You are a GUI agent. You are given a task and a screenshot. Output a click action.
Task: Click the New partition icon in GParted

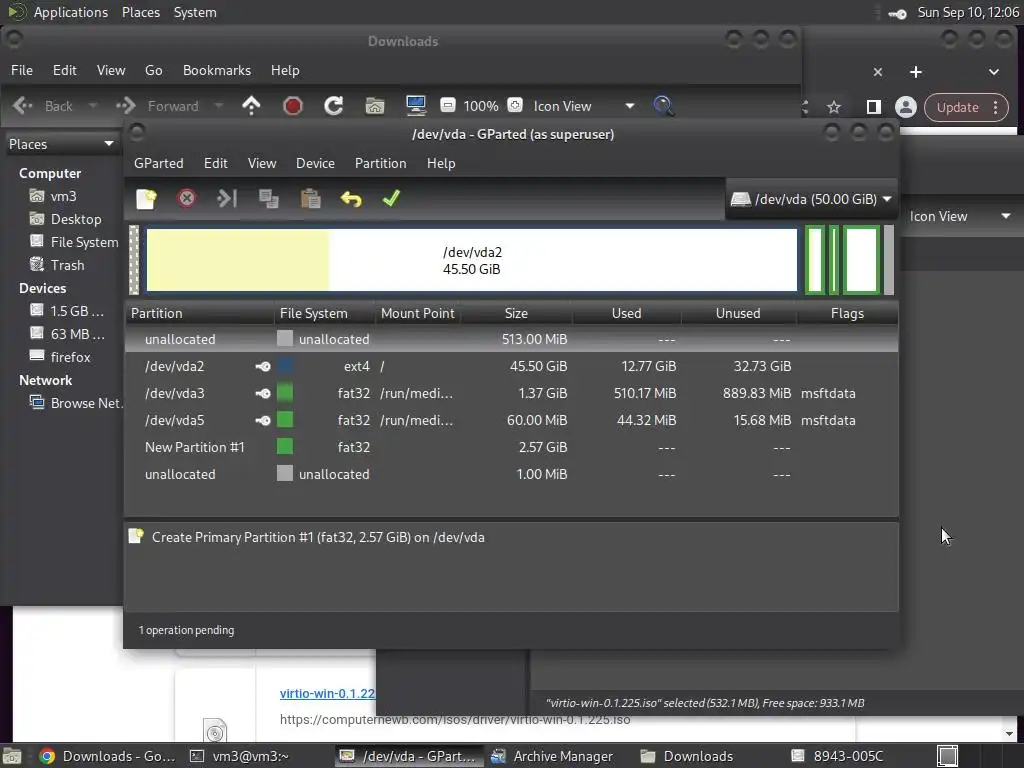[146, 199]
